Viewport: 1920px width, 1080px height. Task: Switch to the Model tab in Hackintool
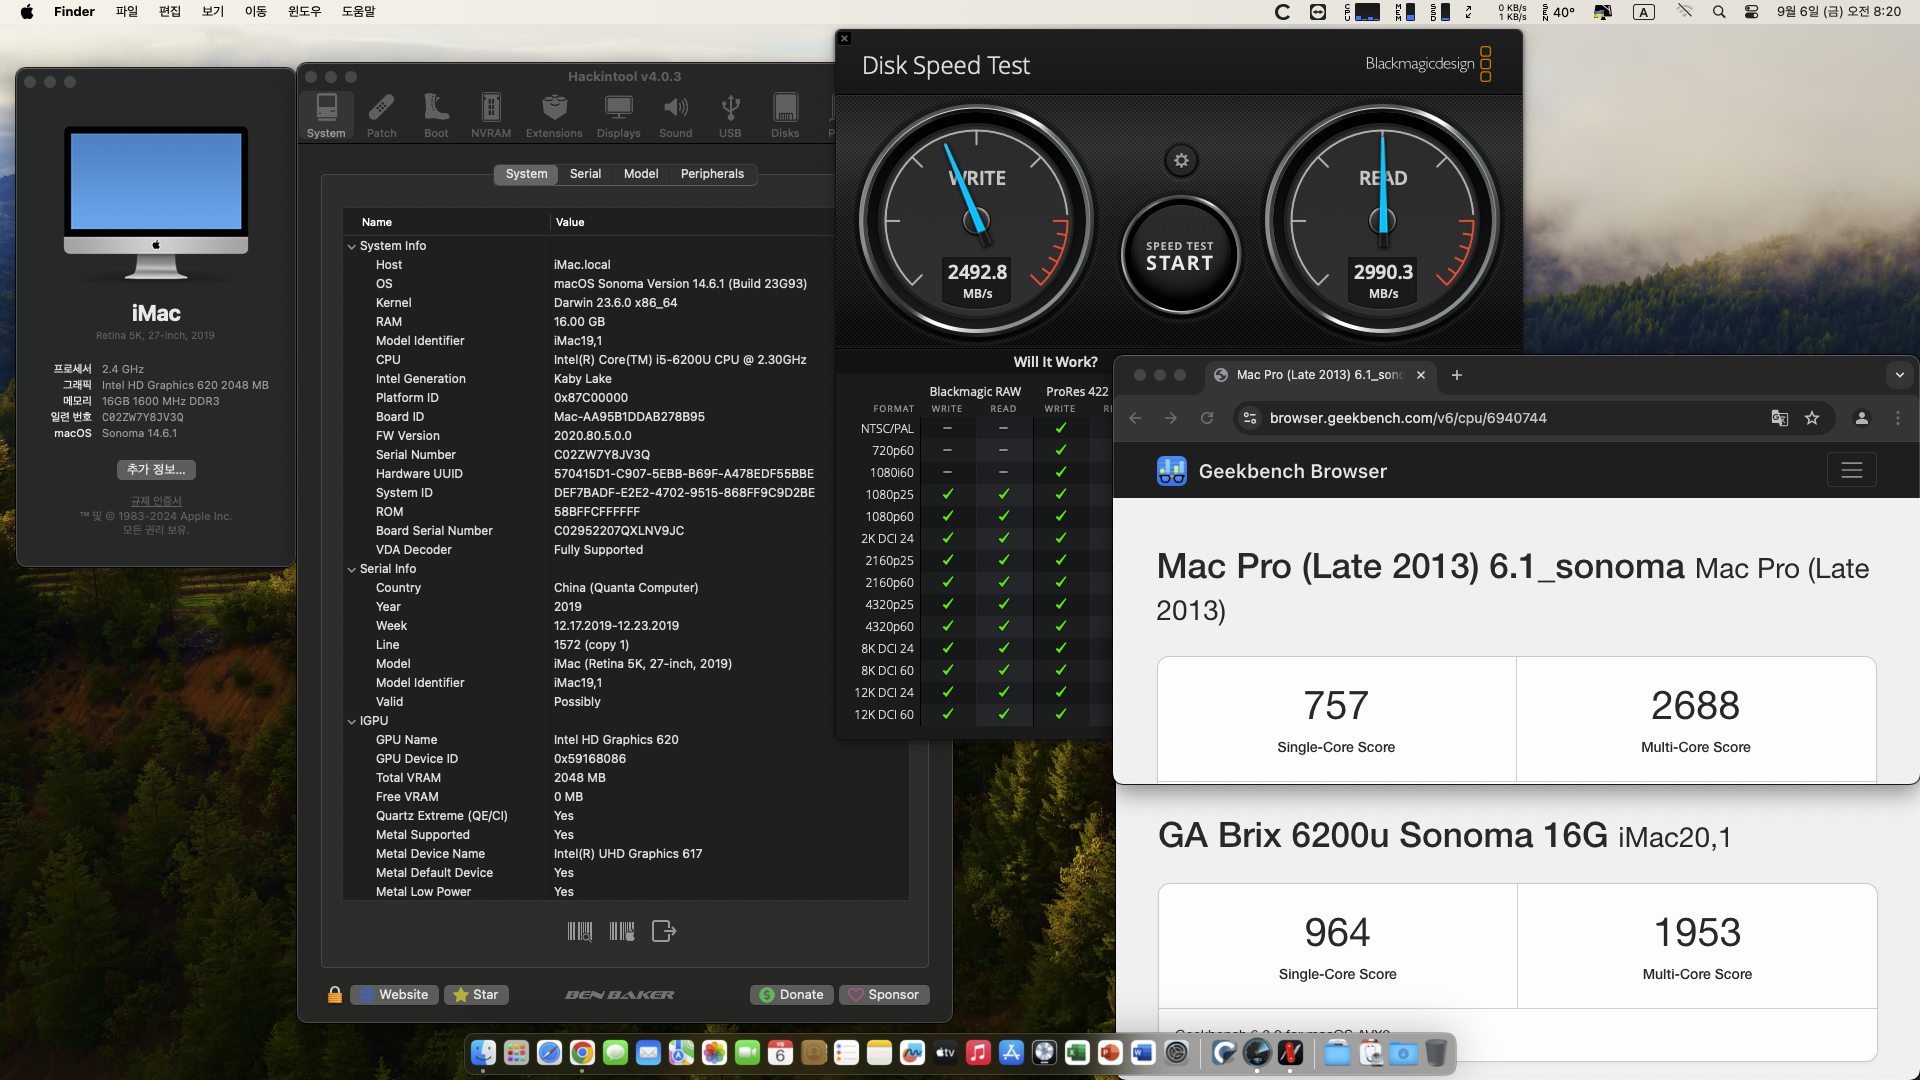(641, 174)
